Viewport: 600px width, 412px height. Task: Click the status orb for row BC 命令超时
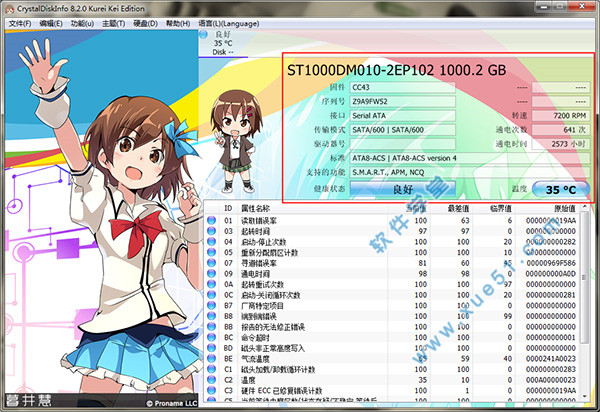pos(211,337)
